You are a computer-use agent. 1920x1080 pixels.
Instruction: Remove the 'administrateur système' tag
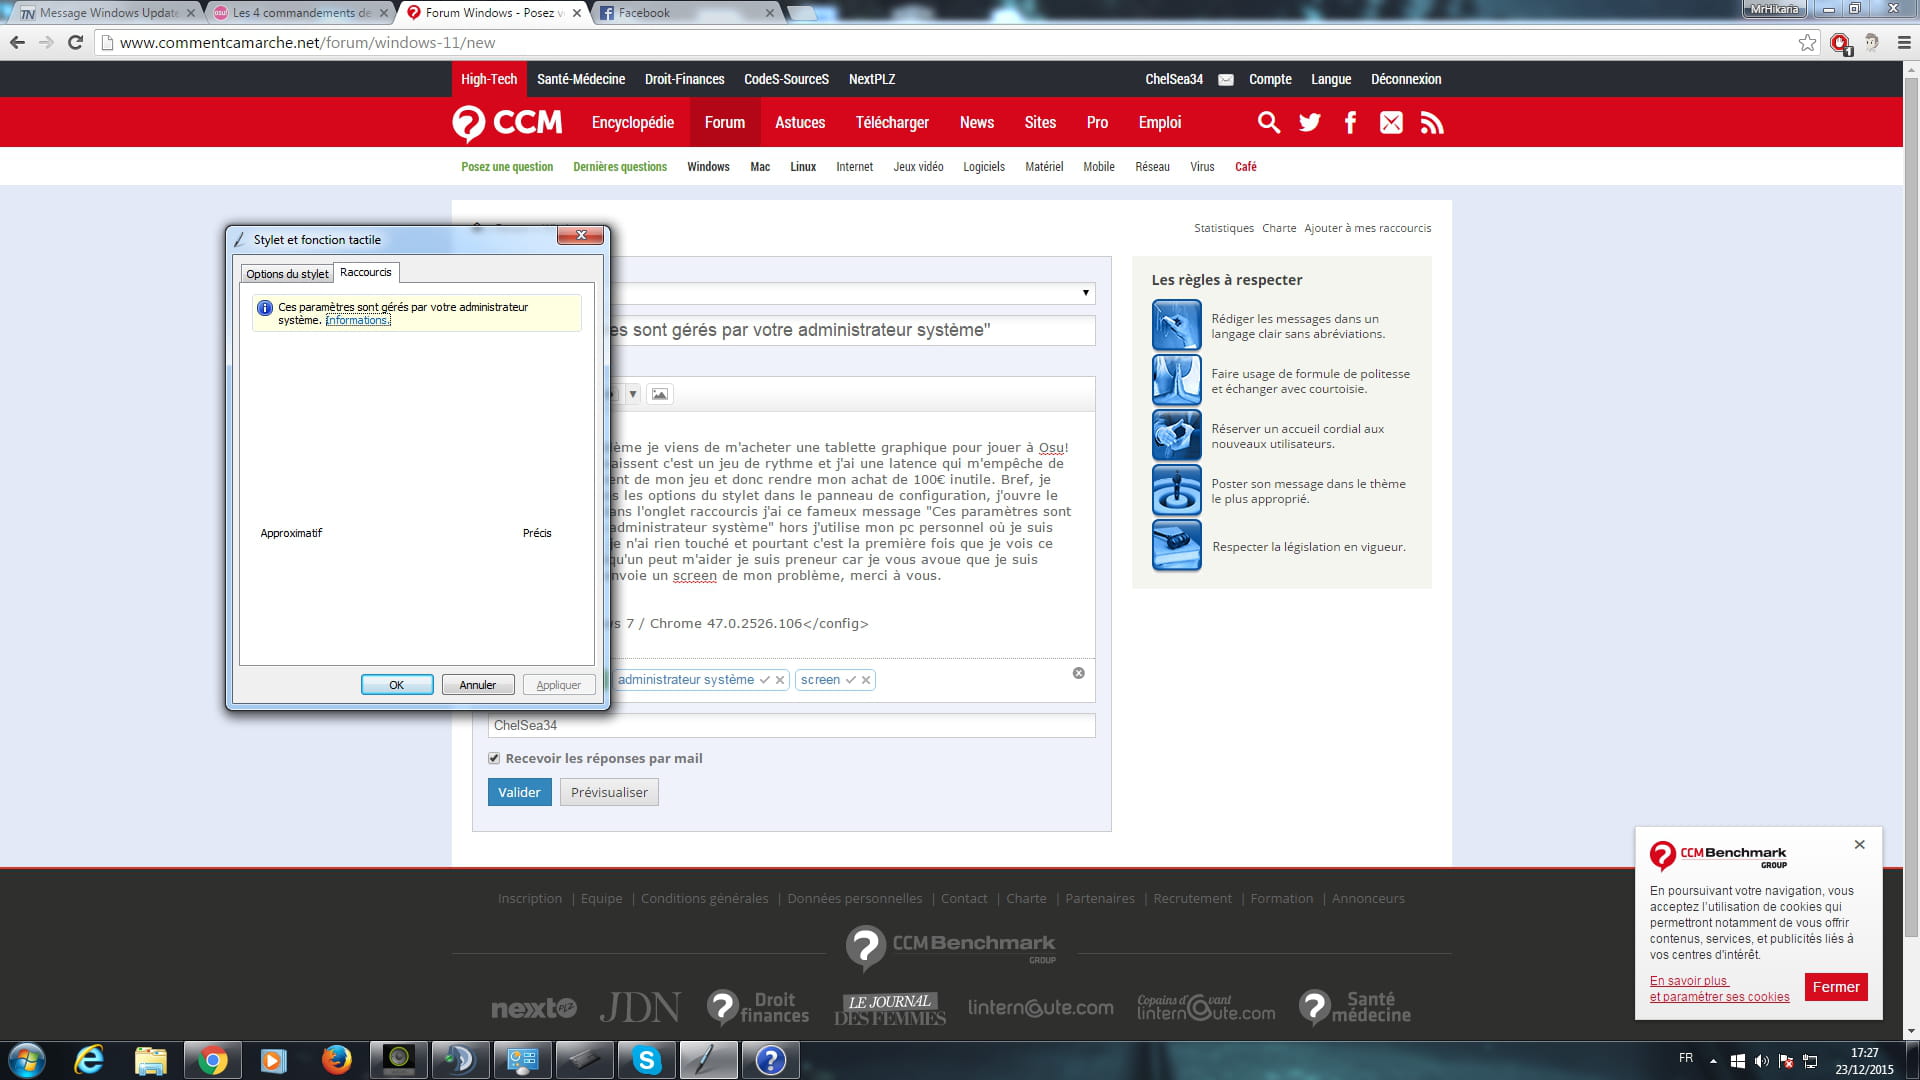780,680
